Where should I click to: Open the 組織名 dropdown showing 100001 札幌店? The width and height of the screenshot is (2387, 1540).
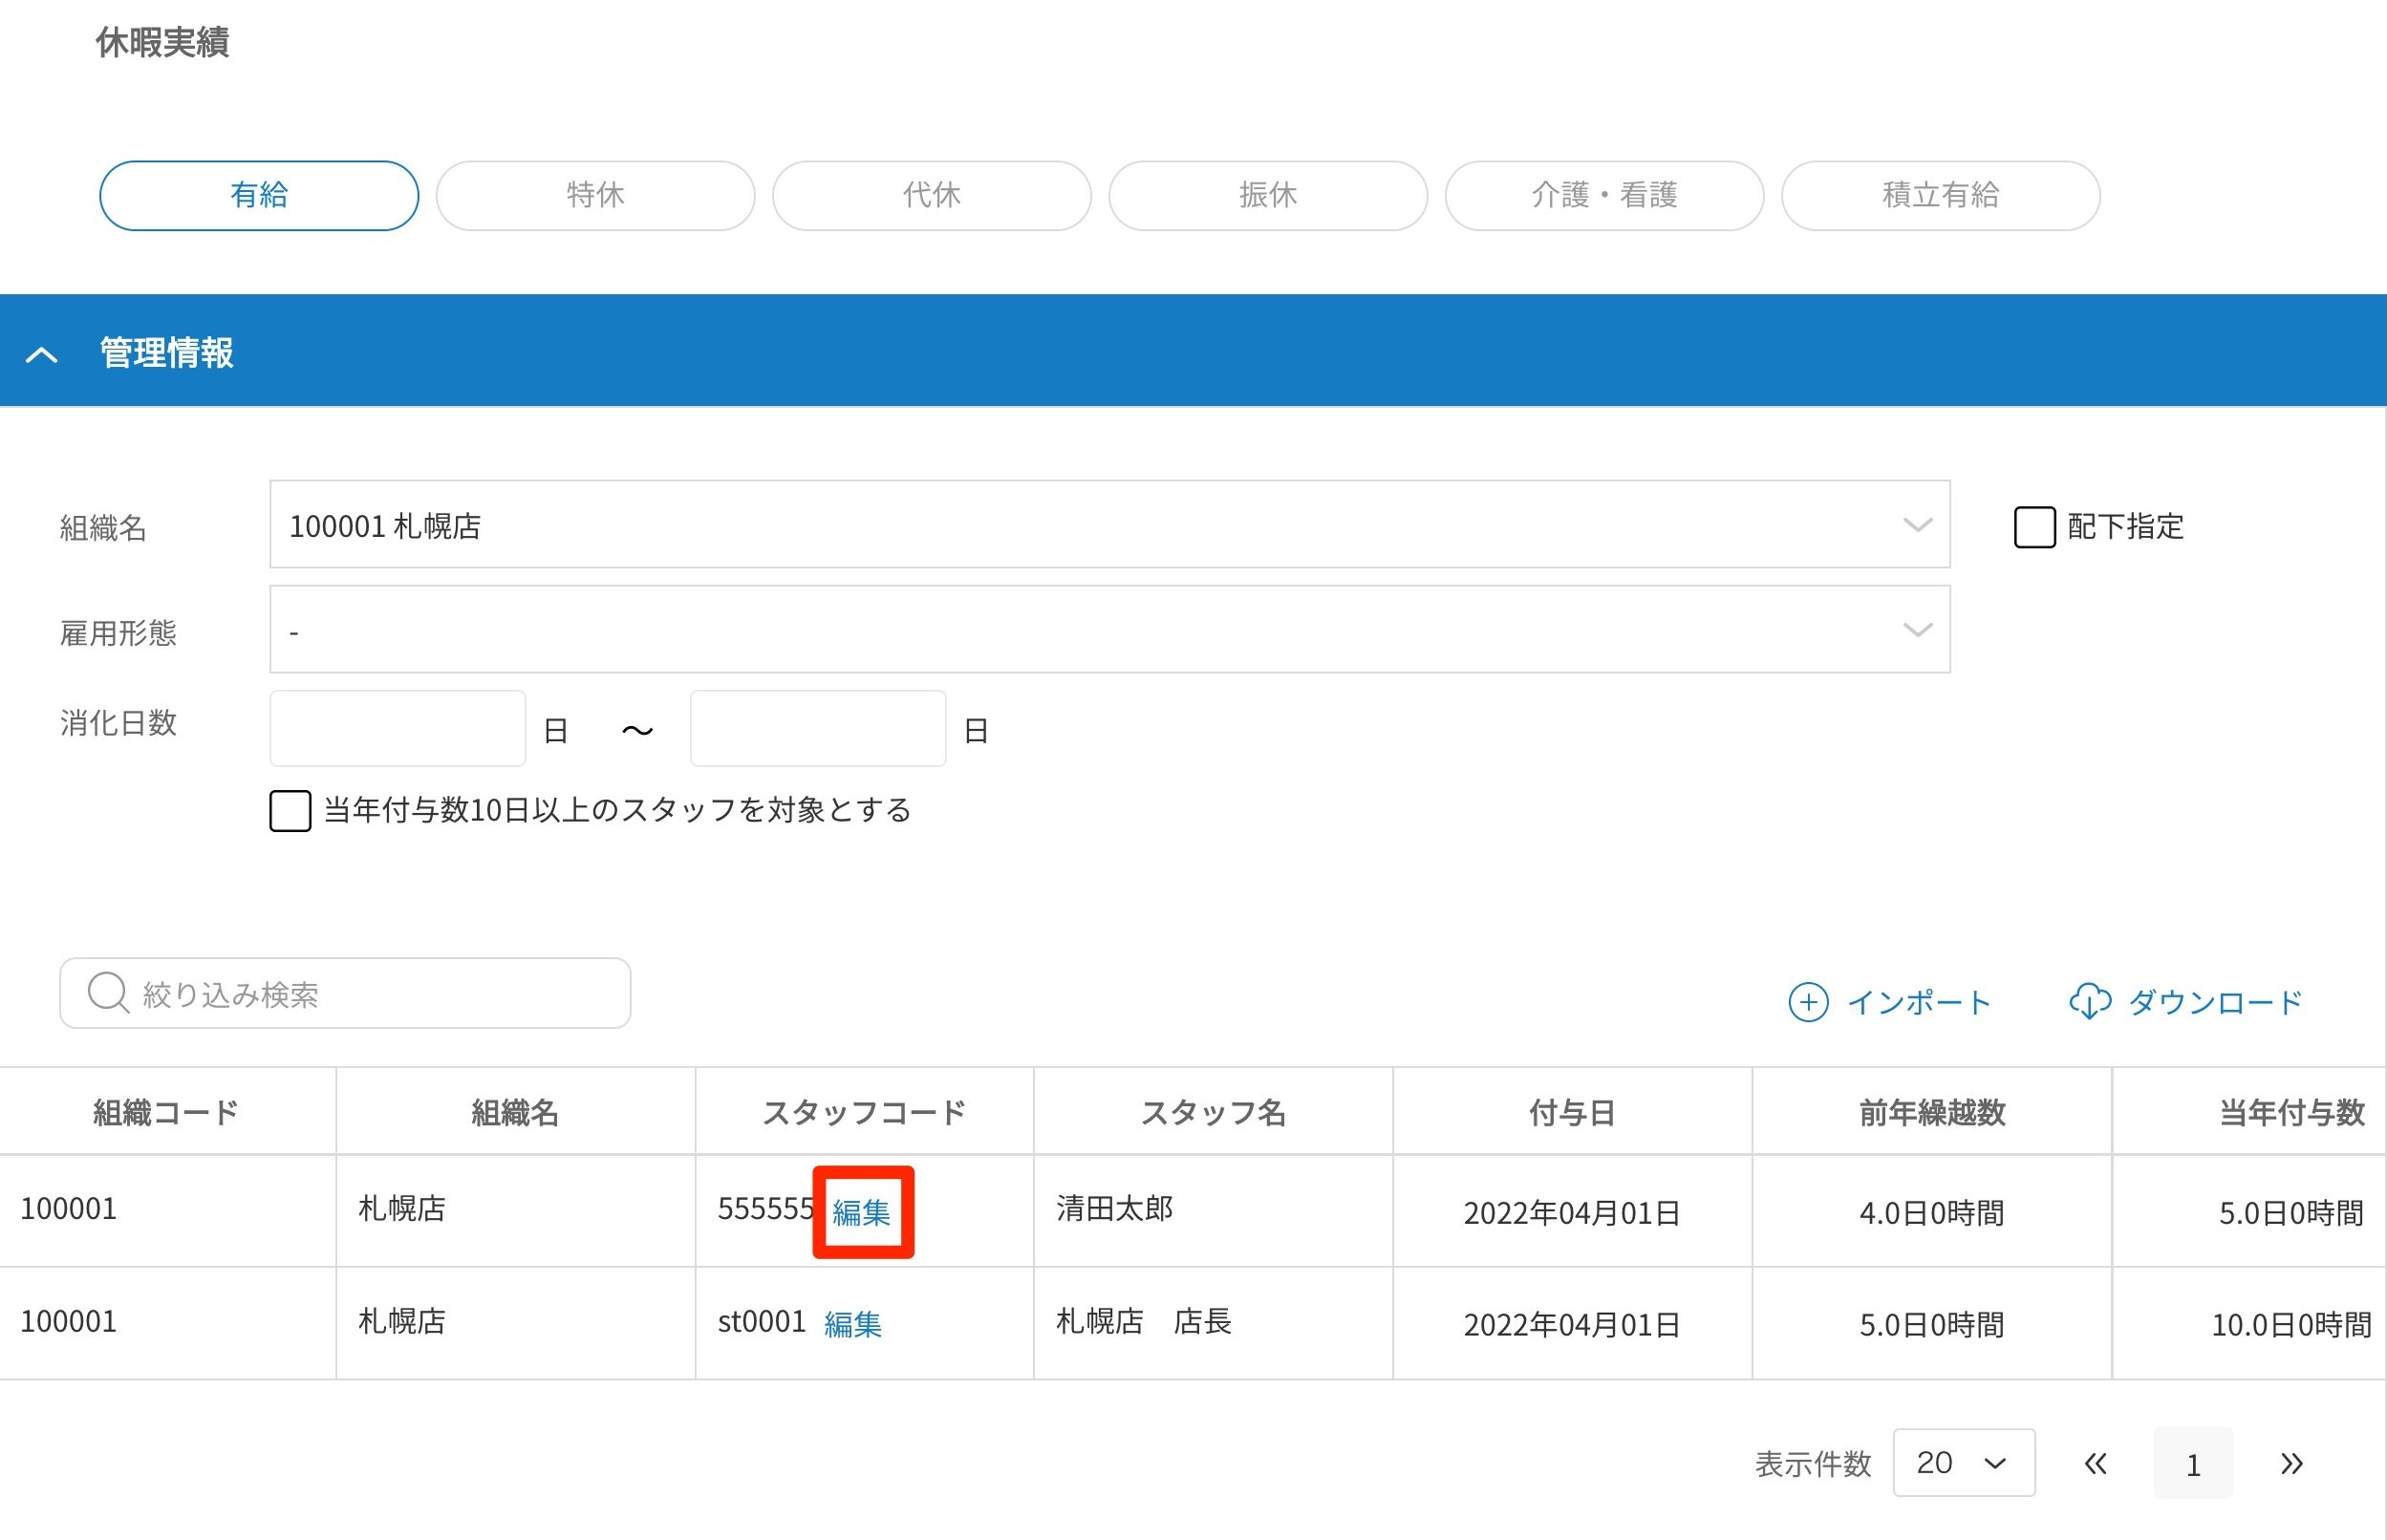point(1108,525)
